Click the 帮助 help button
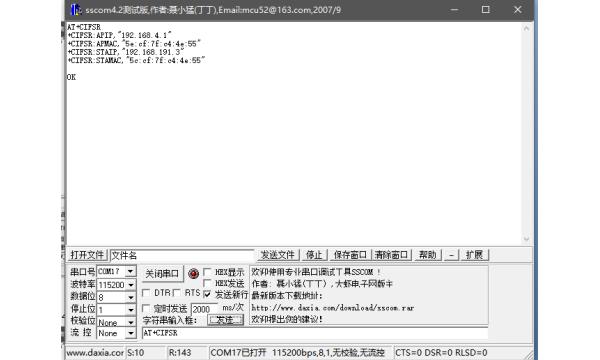The height and width of the screenshot is (360, 600). (428, 255)
